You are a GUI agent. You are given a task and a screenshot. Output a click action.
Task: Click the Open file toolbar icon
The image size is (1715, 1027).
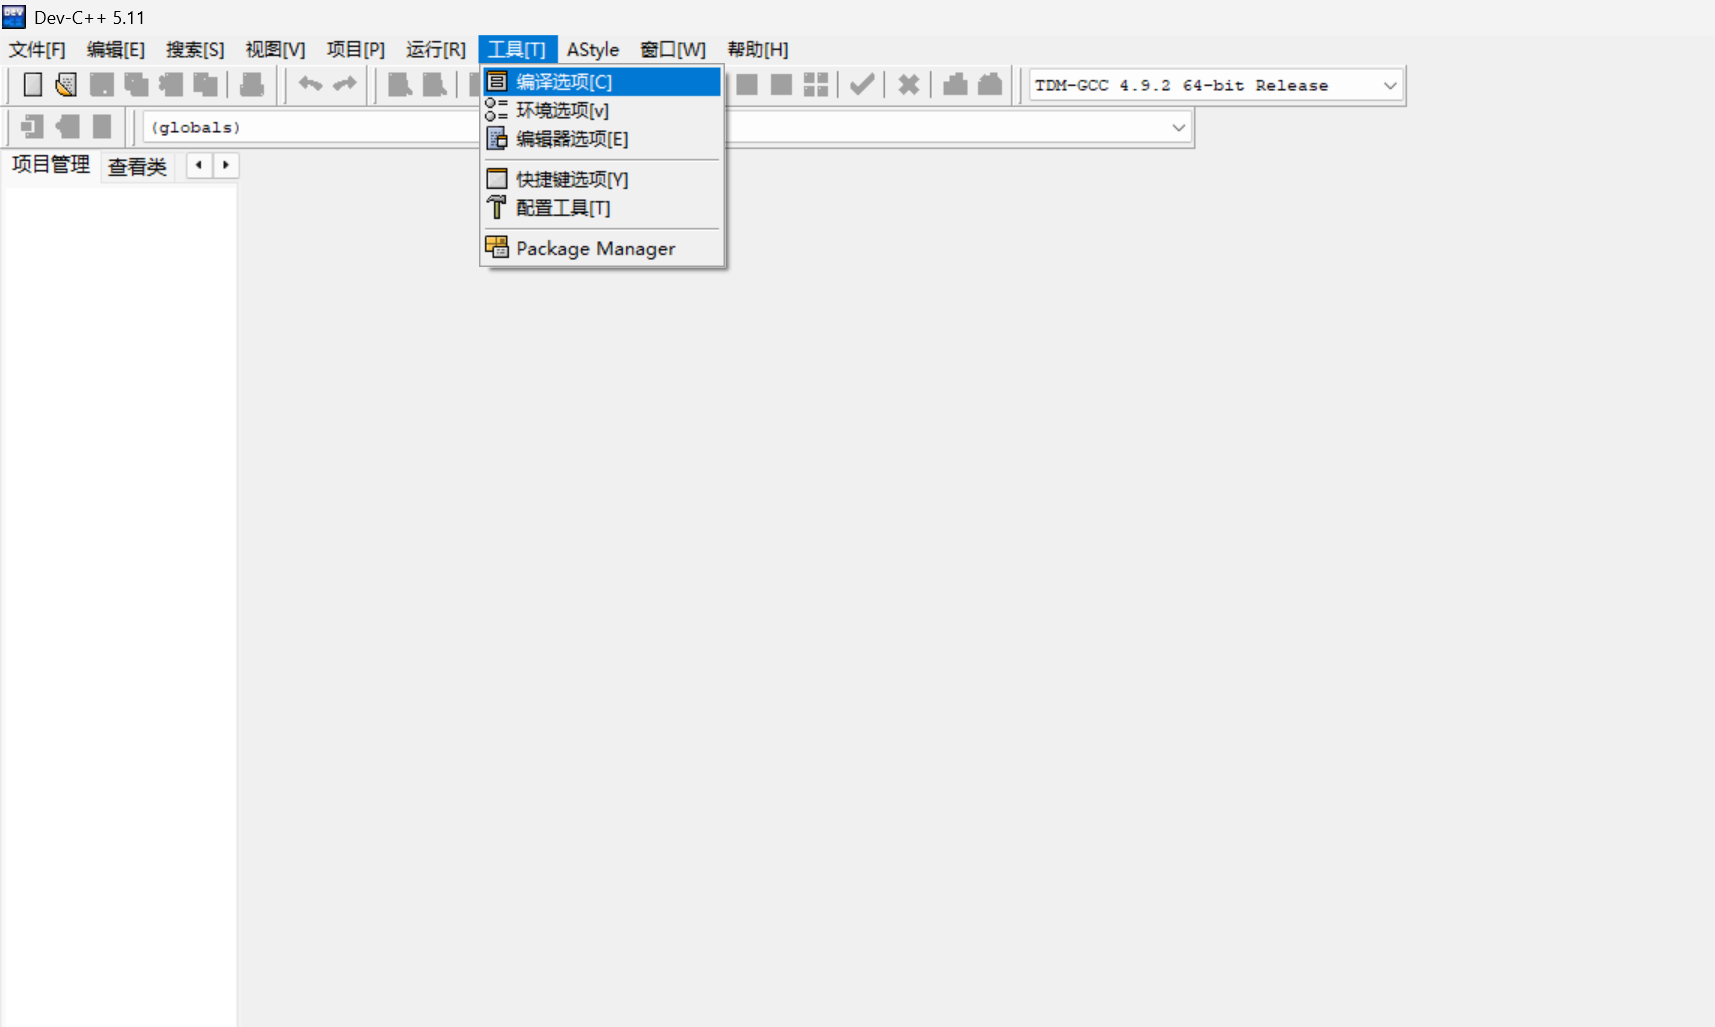tap(66, 85)
